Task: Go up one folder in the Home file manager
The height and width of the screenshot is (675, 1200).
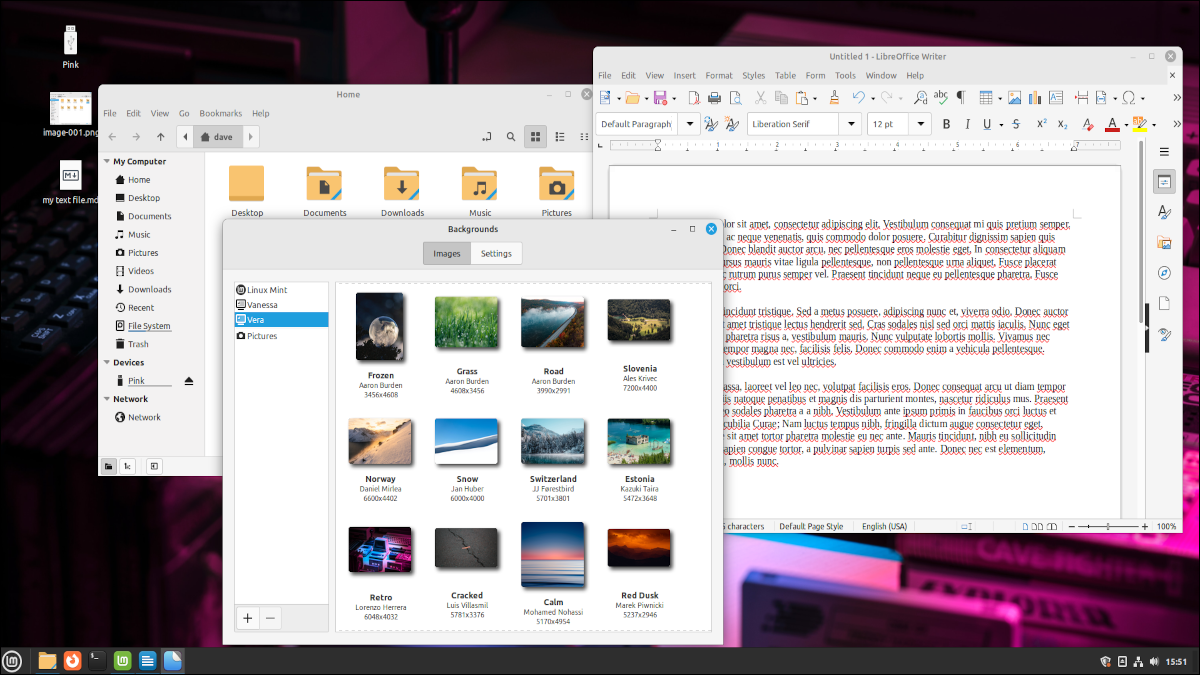Action: point(160,137)
